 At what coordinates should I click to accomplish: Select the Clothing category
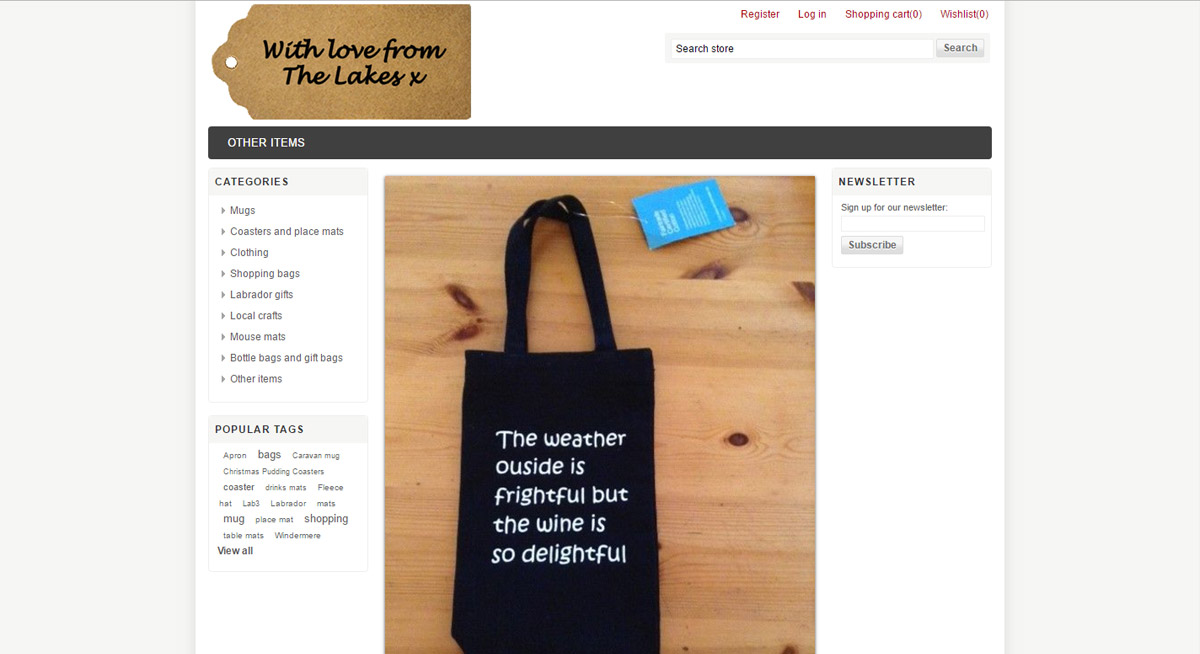[x=249, y=253]
